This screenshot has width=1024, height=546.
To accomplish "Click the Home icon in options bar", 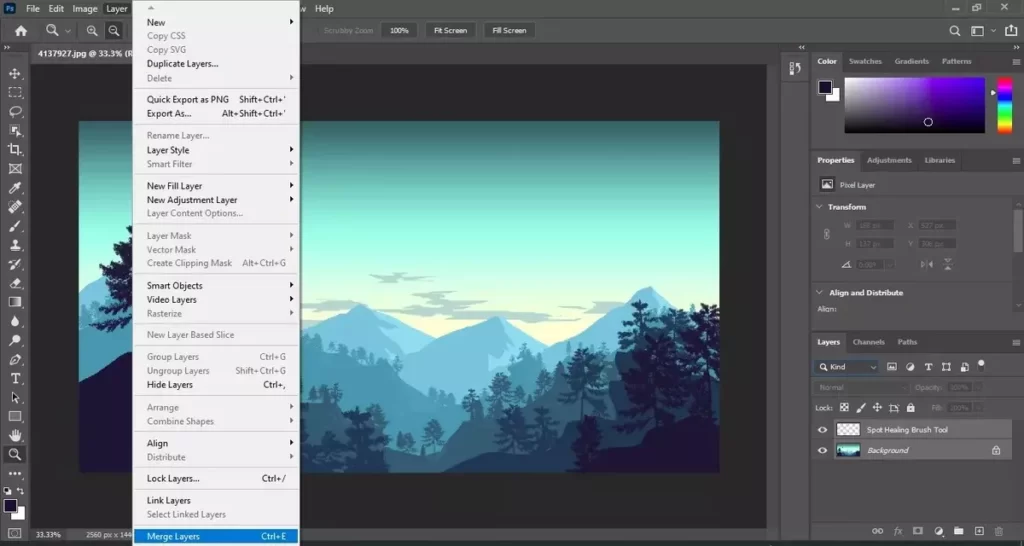I will pos(21,30).
